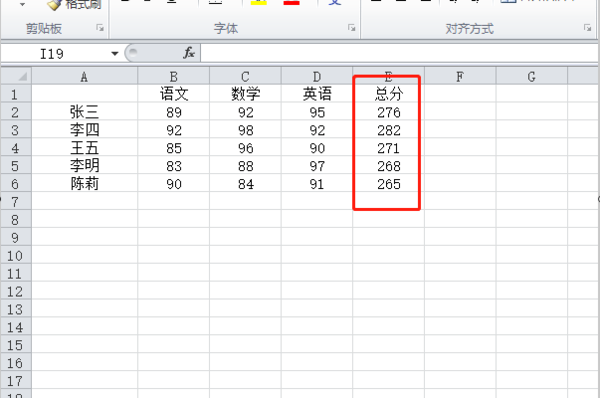Select row 5 header
Viewport: 600px width, 398px height.
point(16,165)
